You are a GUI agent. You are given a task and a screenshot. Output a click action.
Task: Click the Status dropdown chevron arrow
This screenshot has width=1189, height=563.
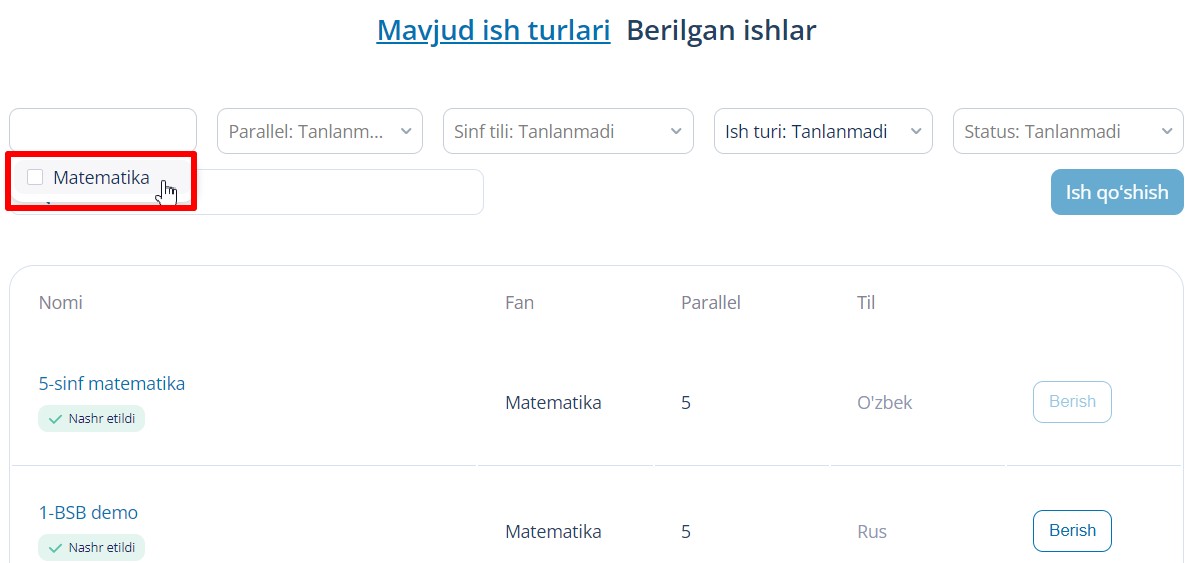[x=1166, y=131]
